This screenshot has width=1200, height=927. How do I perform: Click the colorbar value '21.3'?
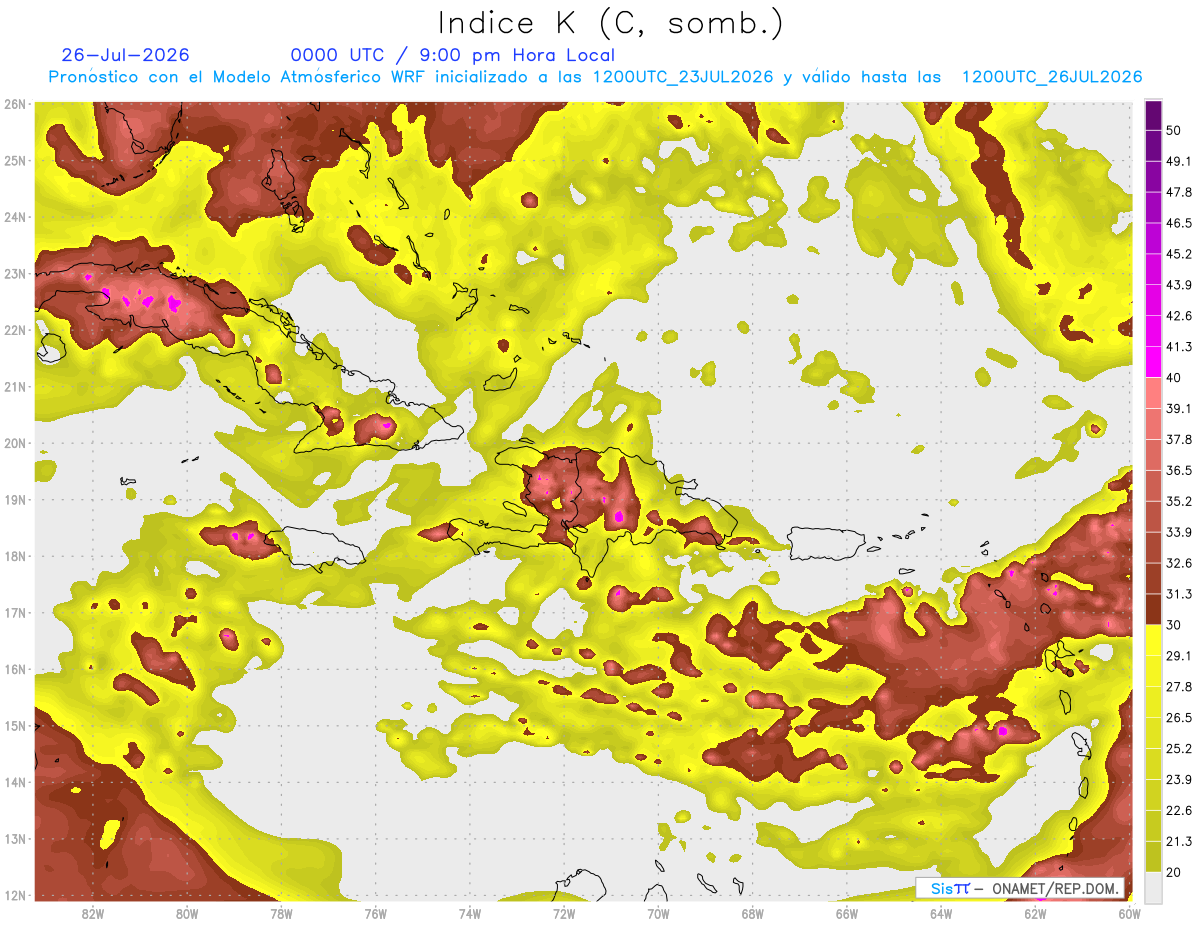1179,841
